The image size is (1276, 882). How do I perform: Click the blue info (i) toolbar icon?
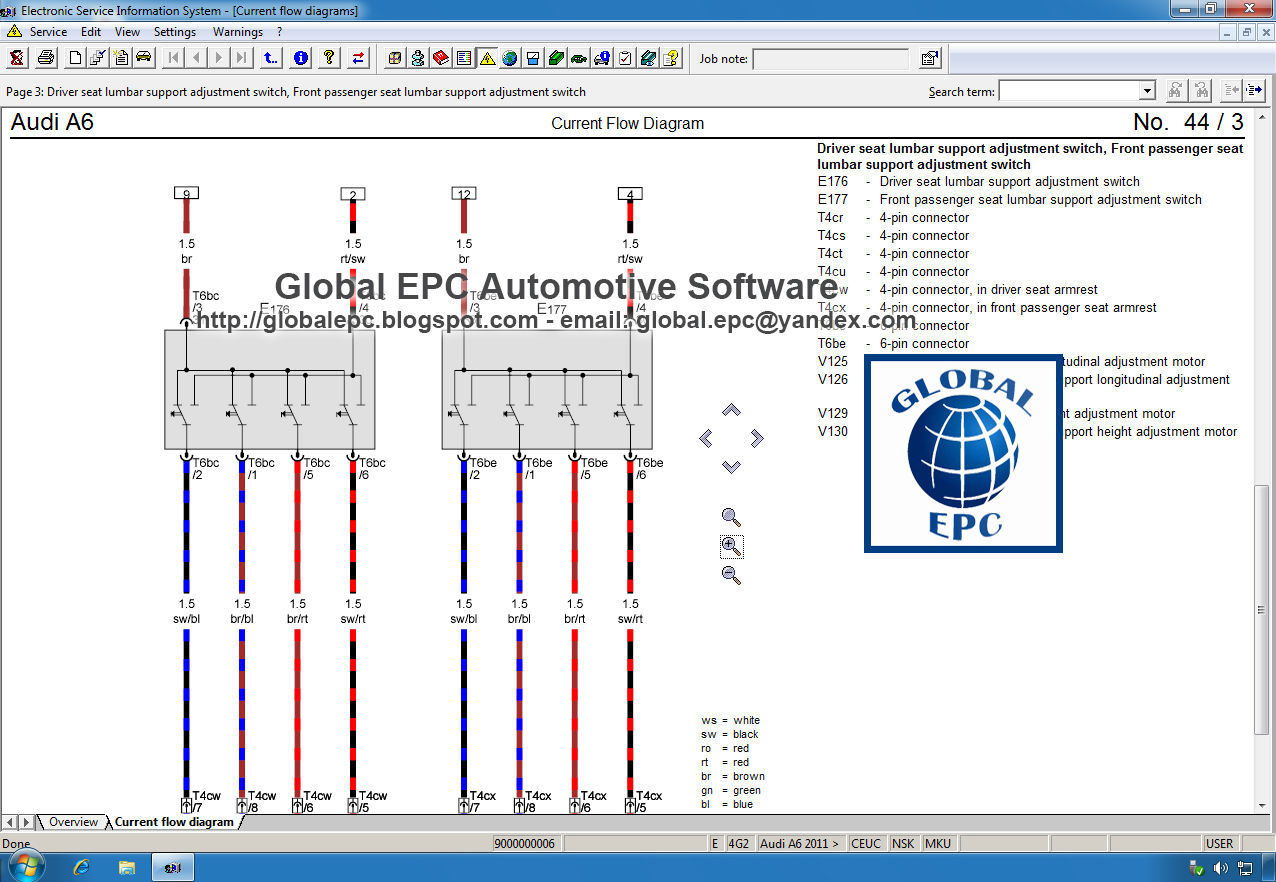click(301, 57)
